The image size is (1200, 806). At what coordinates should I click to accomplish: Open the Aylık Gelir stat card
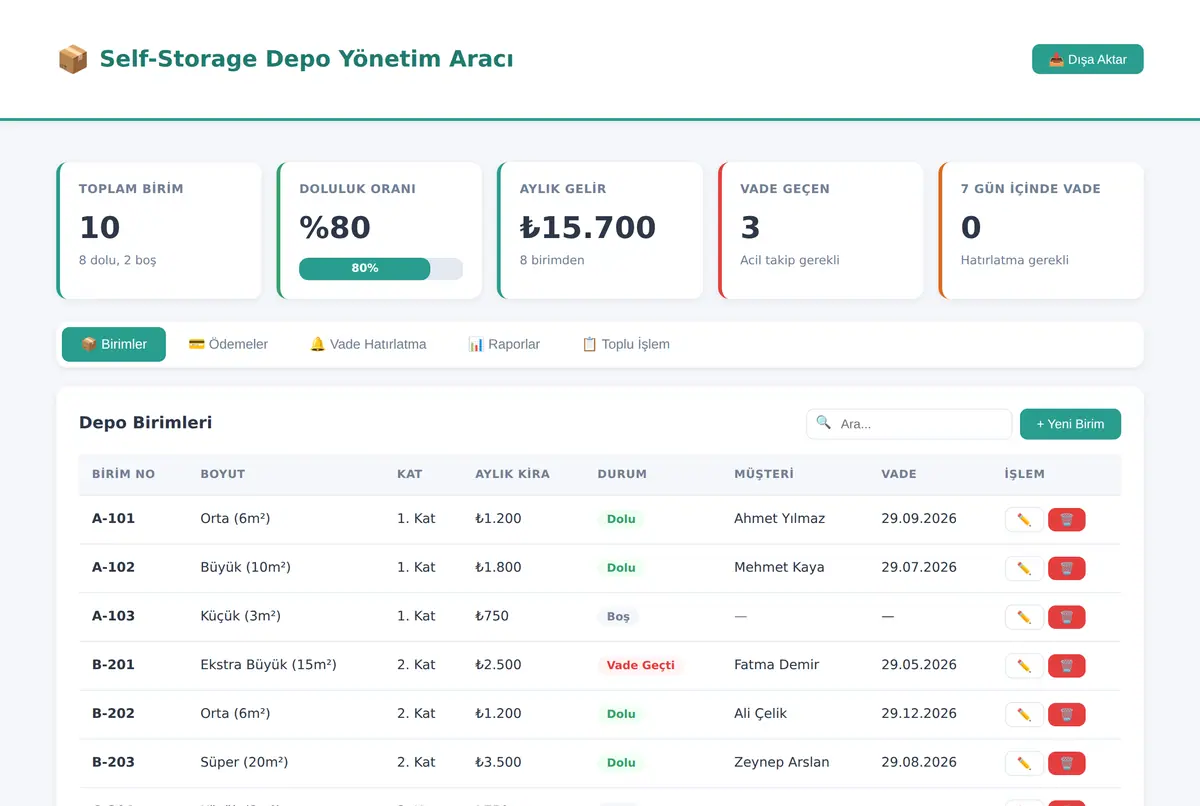[x=600, y=231]
